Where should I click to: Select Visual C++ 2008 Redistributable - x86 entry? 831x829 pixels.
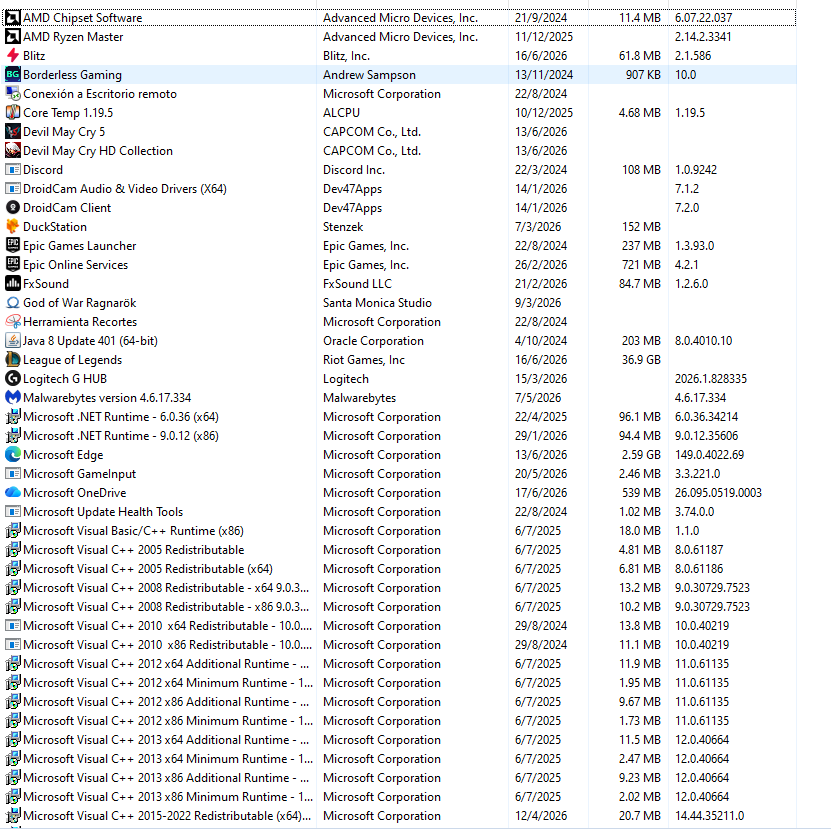click(400, 607)
